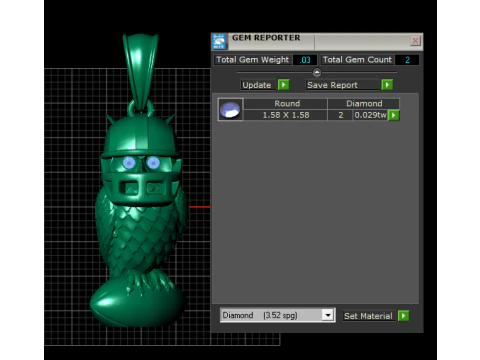
Task: Select the round gem thumbnail in the list
Action: point(230,109)
